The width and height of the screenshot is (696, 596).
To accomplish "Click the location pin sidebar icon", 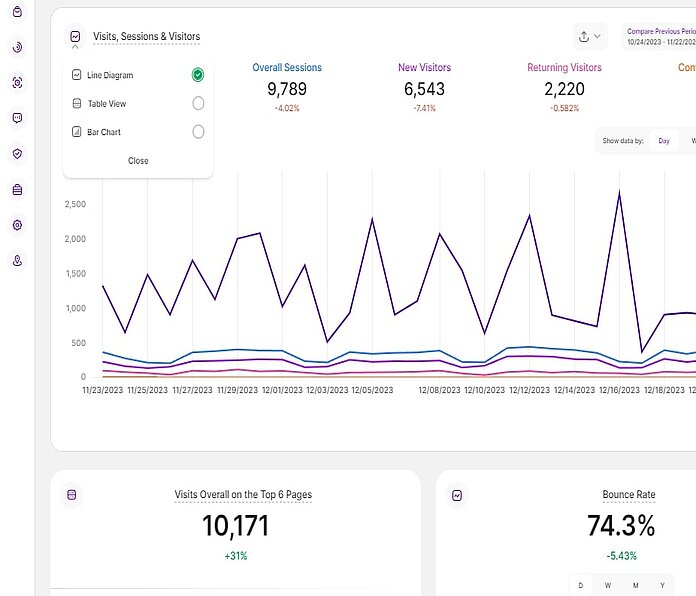I will [17, 261].
